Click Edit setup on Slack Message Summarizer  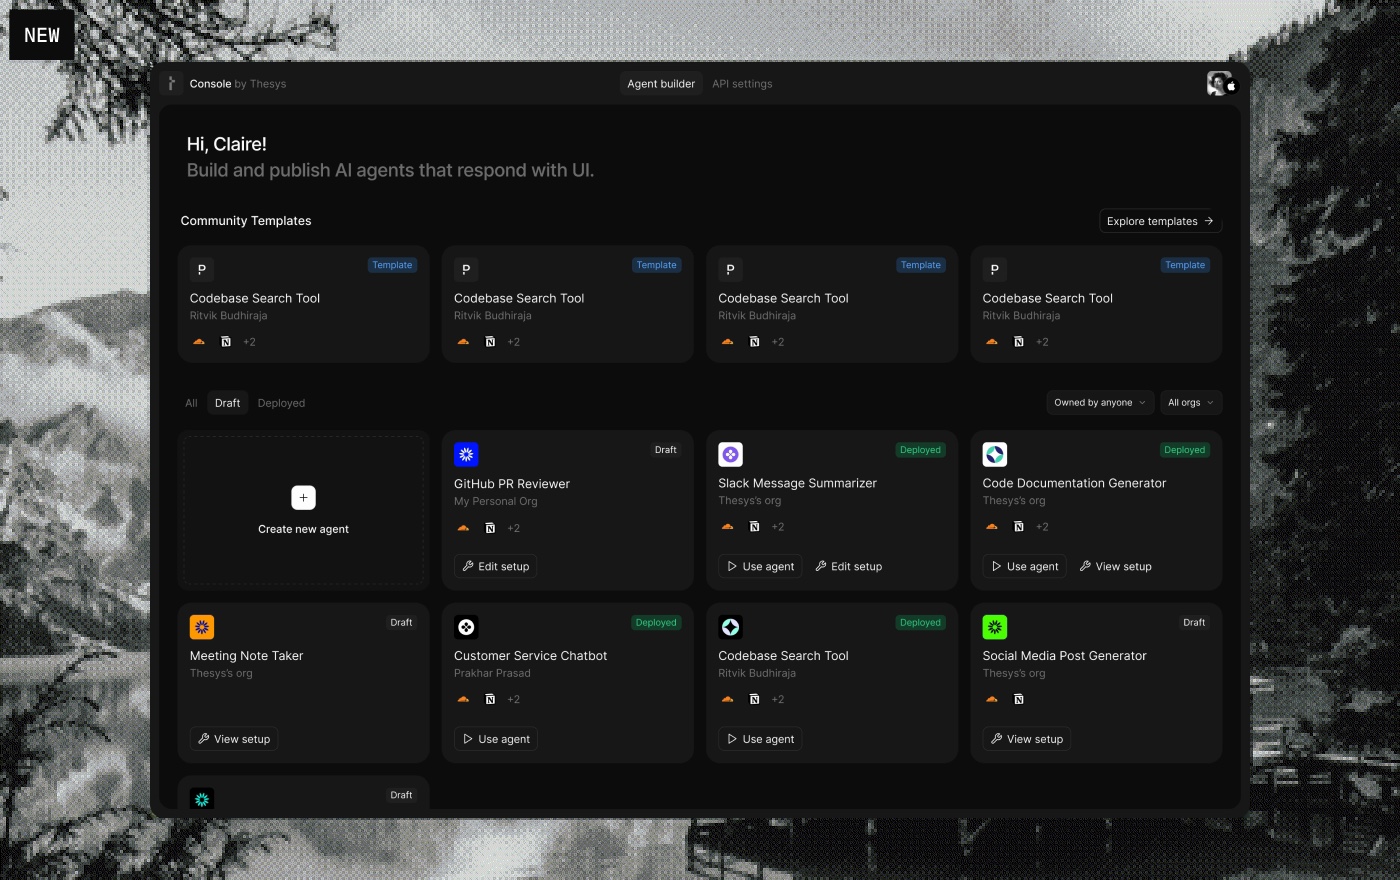[849, 566]
